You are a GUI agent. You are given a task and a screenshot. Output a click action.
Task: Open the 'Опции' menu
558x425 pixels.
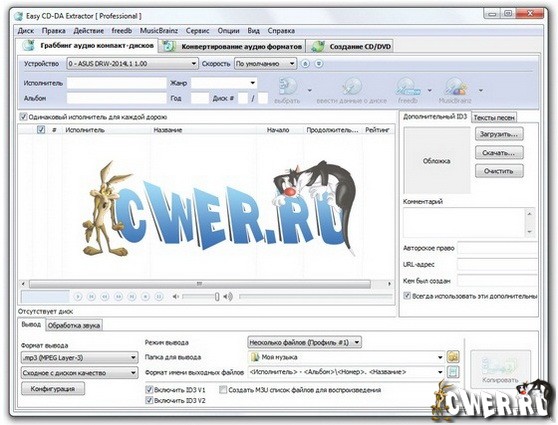(228, 31)
